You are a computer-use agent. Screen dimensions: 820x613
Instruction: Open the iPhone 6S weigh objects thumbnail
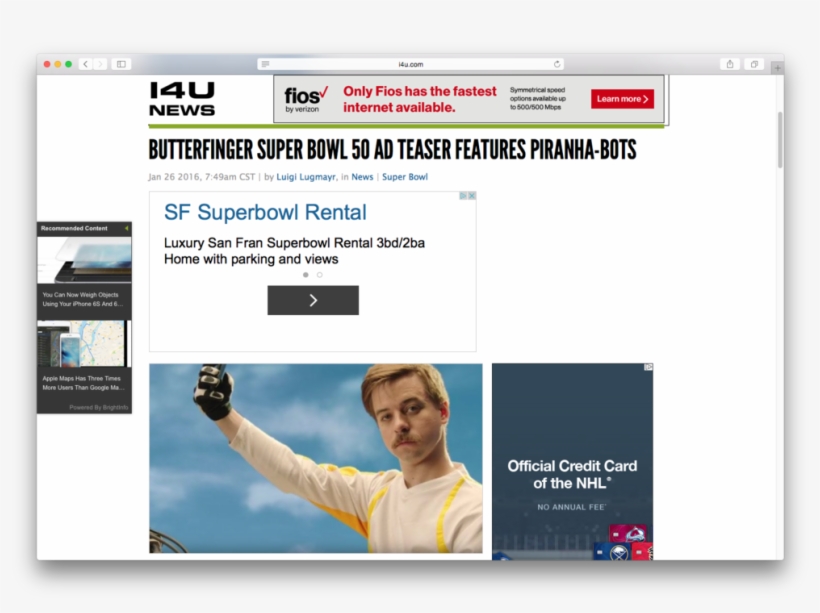(84, 260)
